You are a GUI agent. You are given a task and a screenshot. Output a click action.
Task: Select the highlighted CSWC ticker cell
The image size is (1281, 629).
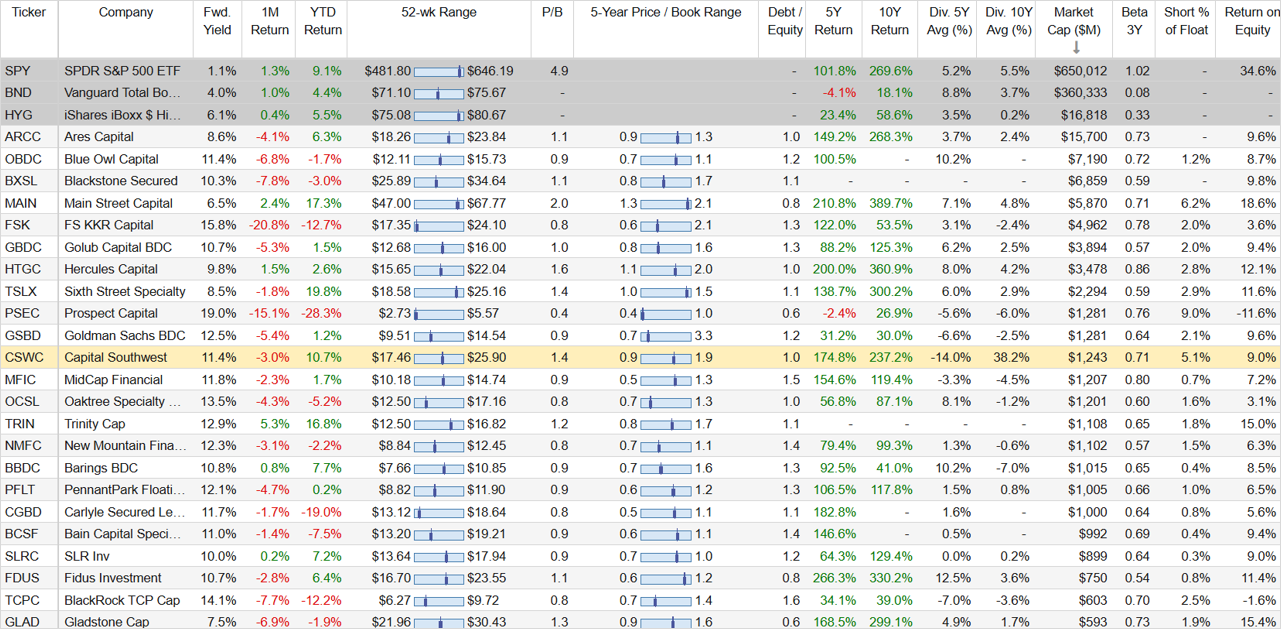24,357
